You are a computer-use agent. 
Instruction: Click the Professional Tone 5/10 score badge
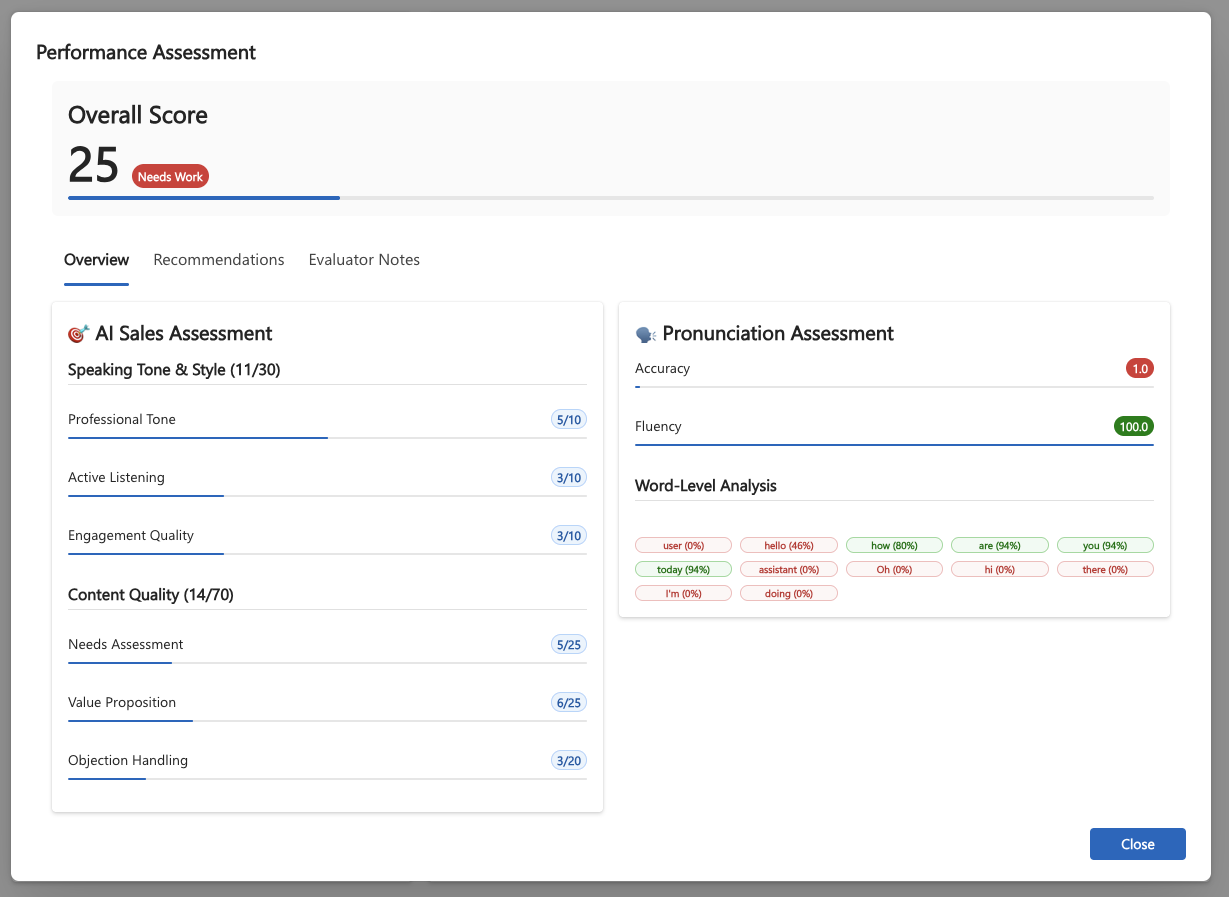(x=568, y=420)
